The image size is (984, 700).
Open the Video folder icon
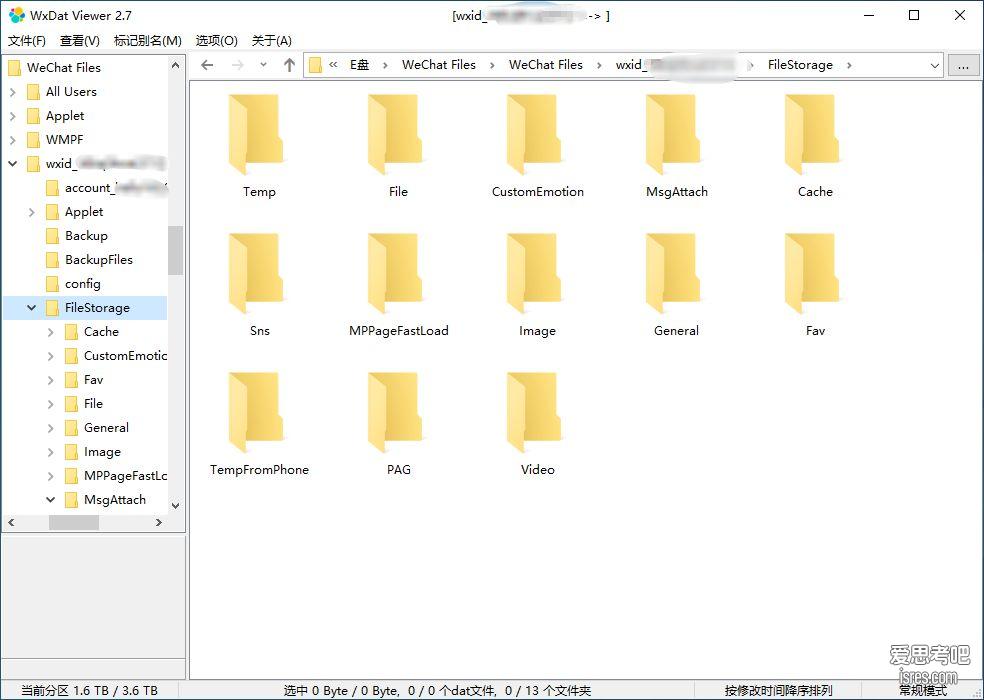coord(535,413)
